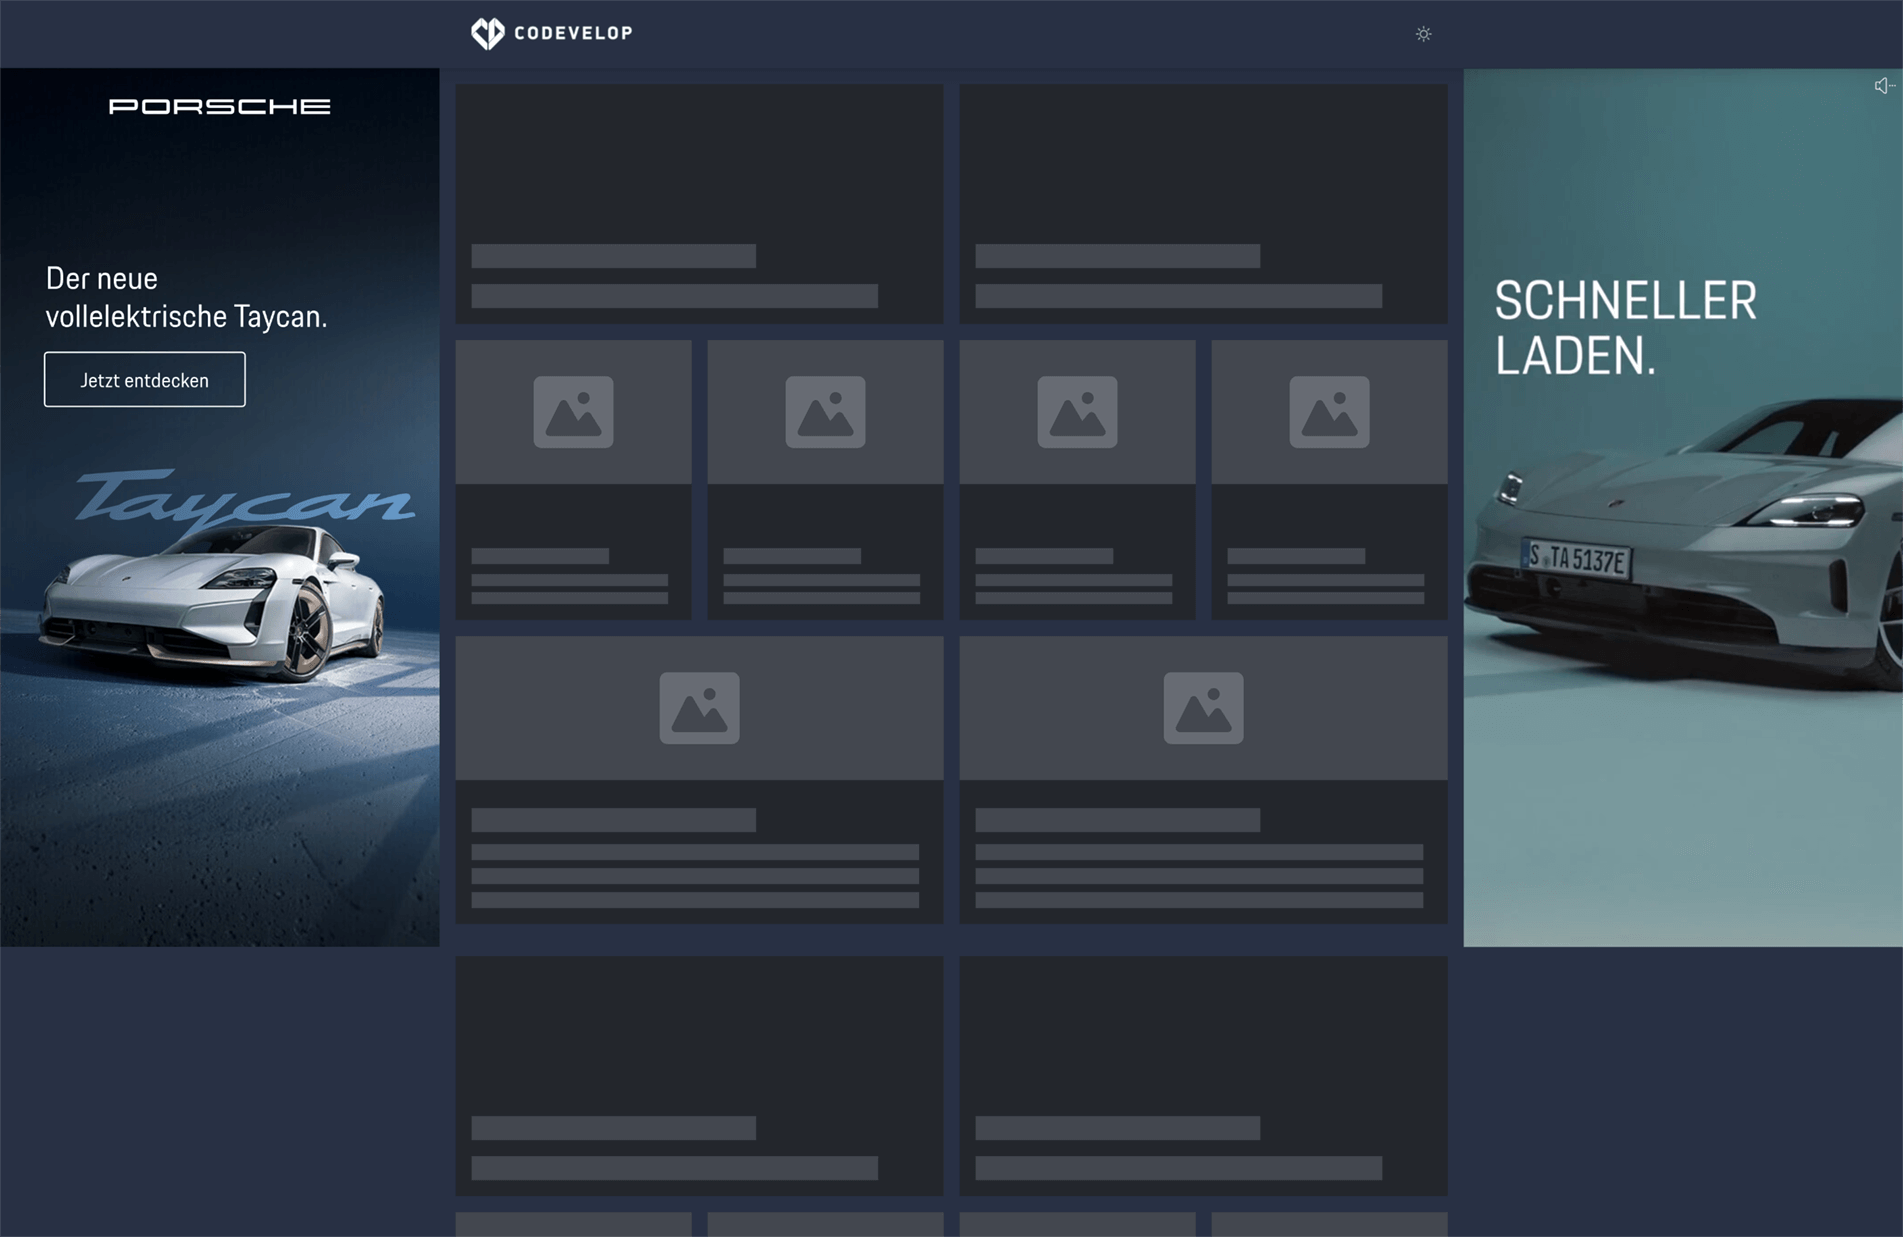Unmute the Porsche video ad speaker icon
Viewport: 1903px width, 1237px height.
(1884, 86)
